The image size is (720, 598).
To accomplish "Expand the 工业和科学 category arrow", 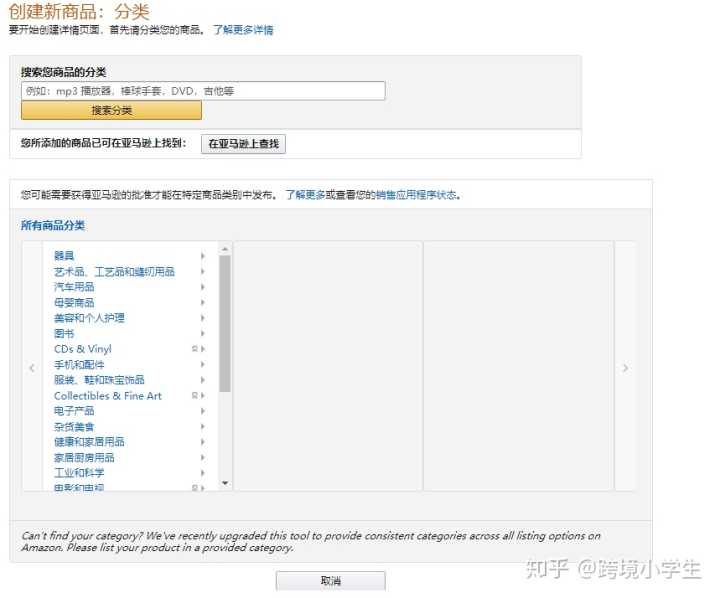I will 203,473.
